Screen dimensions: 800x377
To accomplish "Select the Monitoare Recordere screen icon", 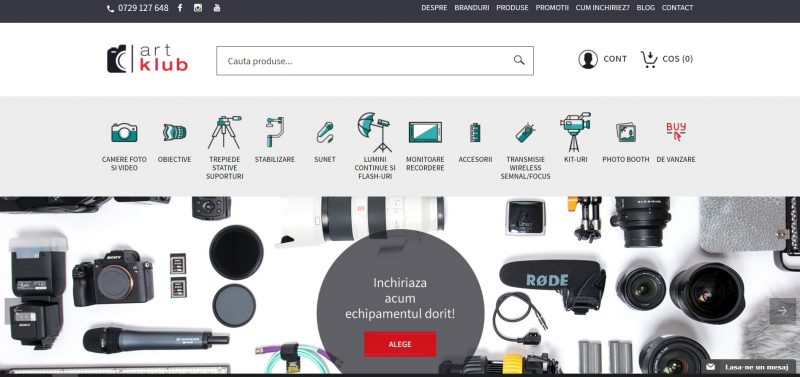I will [425, 132].
